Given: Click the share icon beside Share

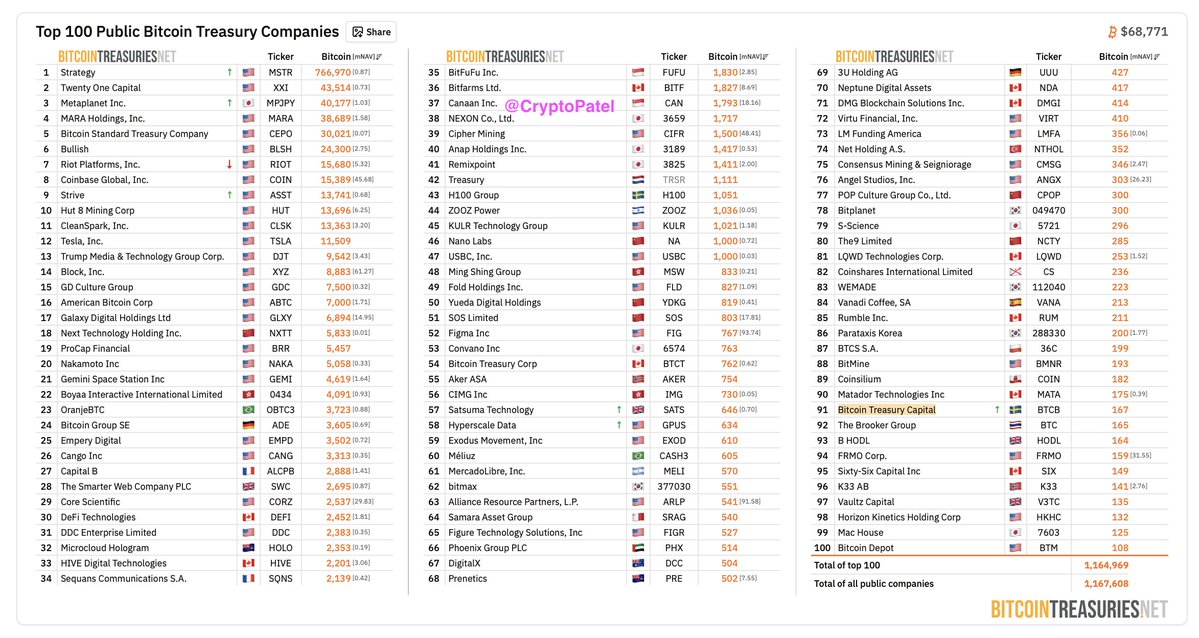Looking at the screenshot, I should pos(357,32).
